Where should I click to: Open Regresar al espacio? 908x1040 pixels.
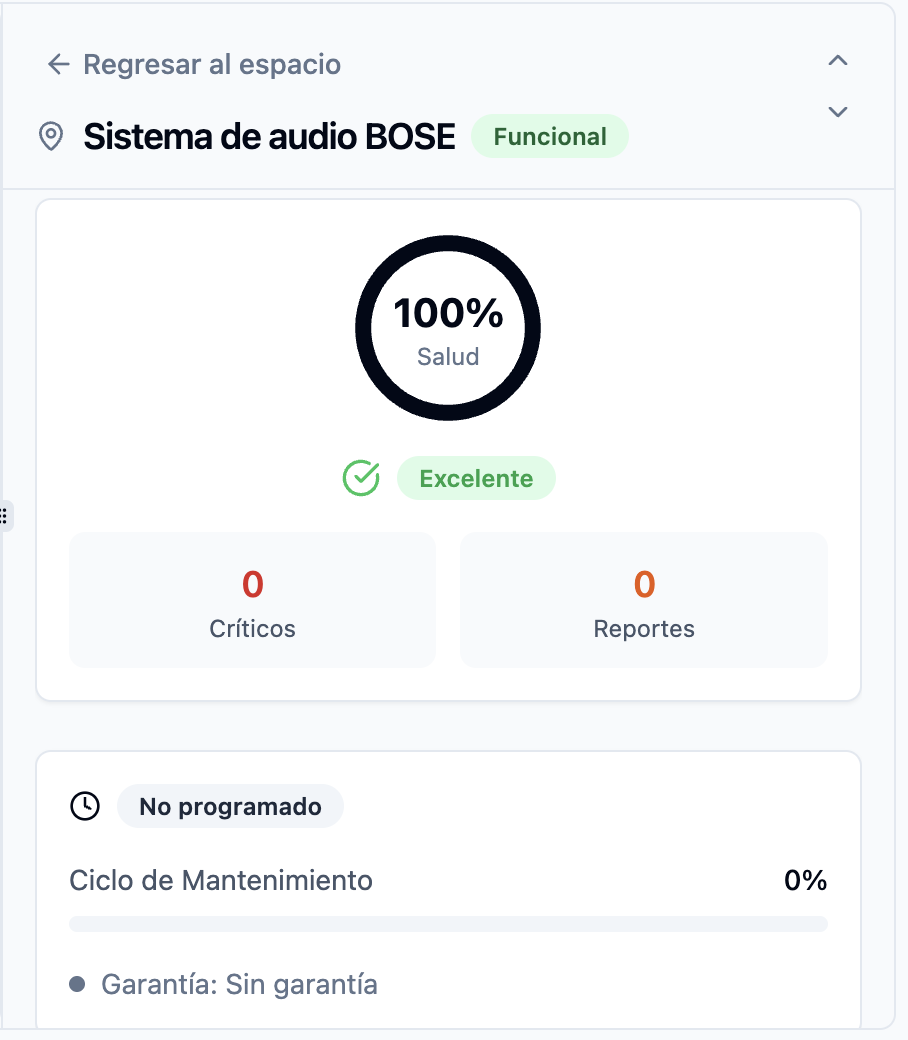pyautogui.click(x=213, y=64)
